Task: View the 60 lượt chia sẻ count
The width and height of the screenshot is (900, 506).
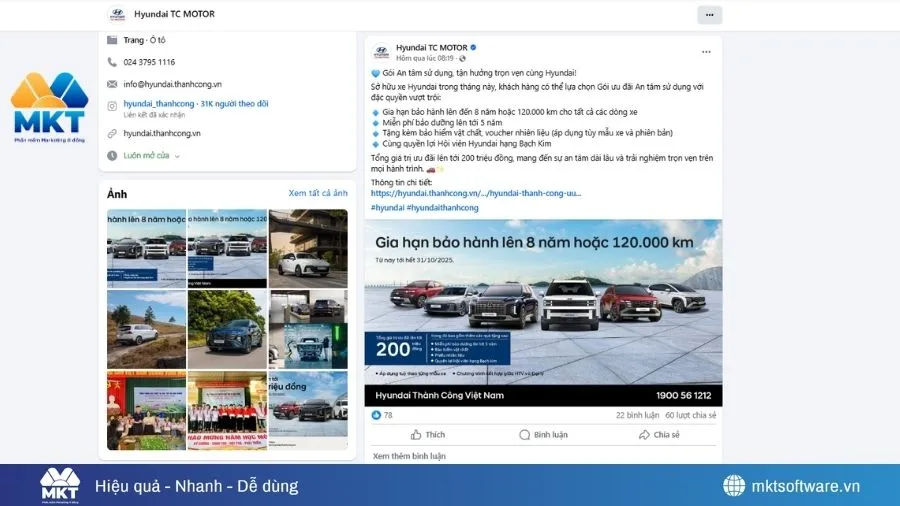Action: 690,415
